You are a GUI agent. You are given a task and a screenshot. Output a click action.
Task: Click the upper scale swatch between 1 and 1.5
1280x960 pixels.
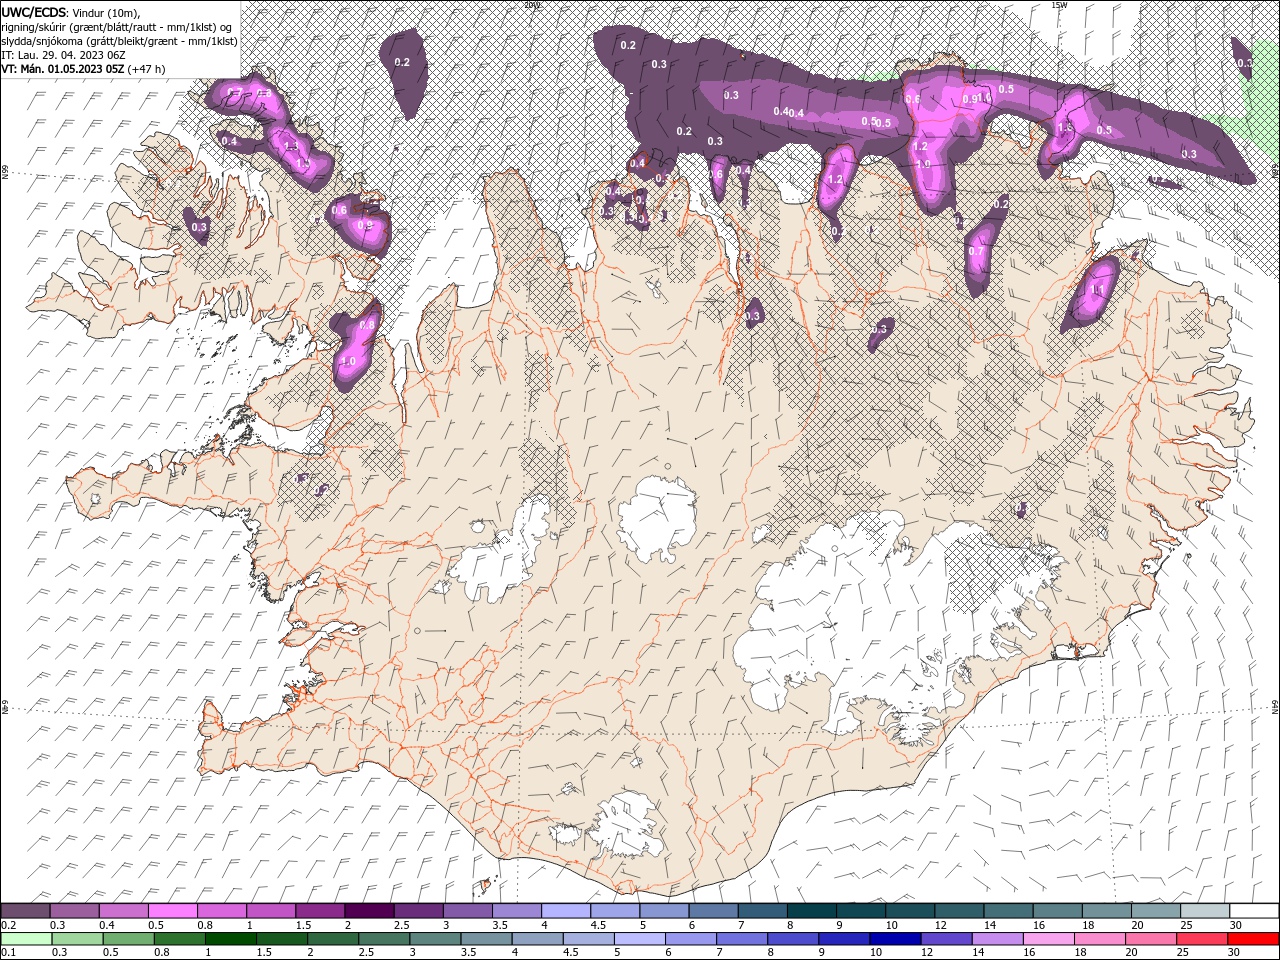tap(270, 911)
